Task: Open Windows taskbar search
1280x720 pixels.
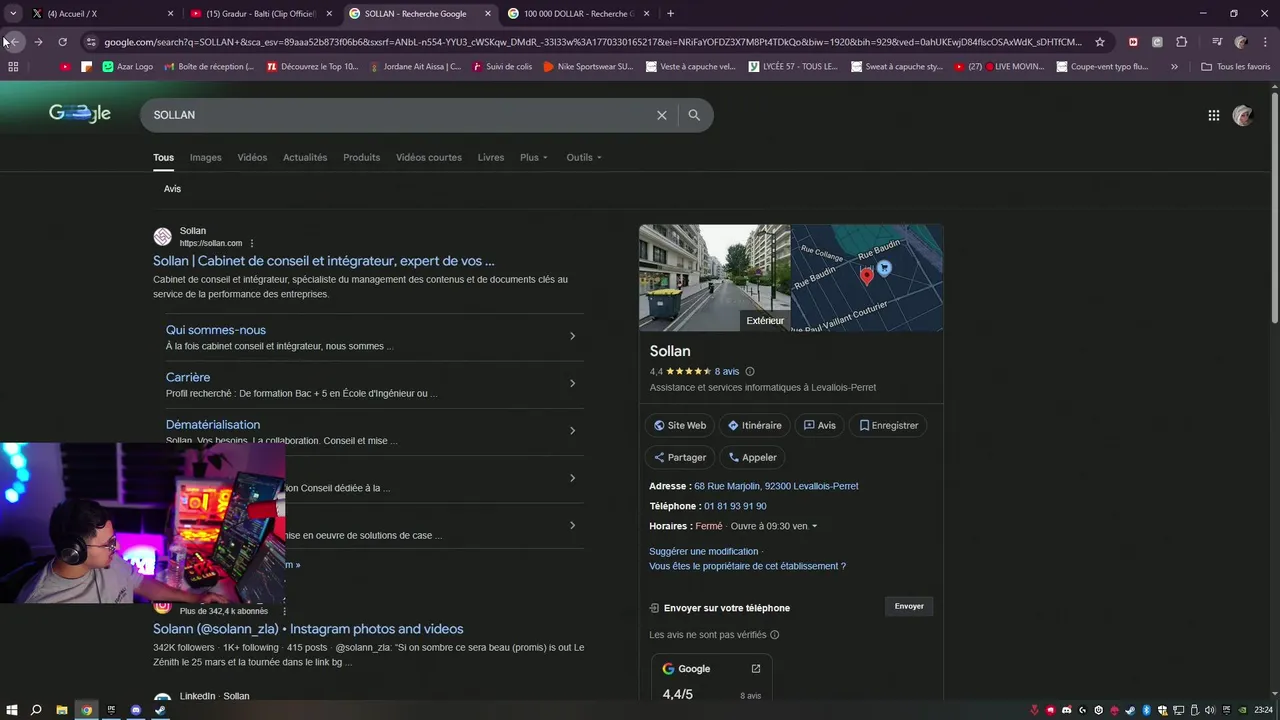Action: pyautogui.click(x=36, y=710)
